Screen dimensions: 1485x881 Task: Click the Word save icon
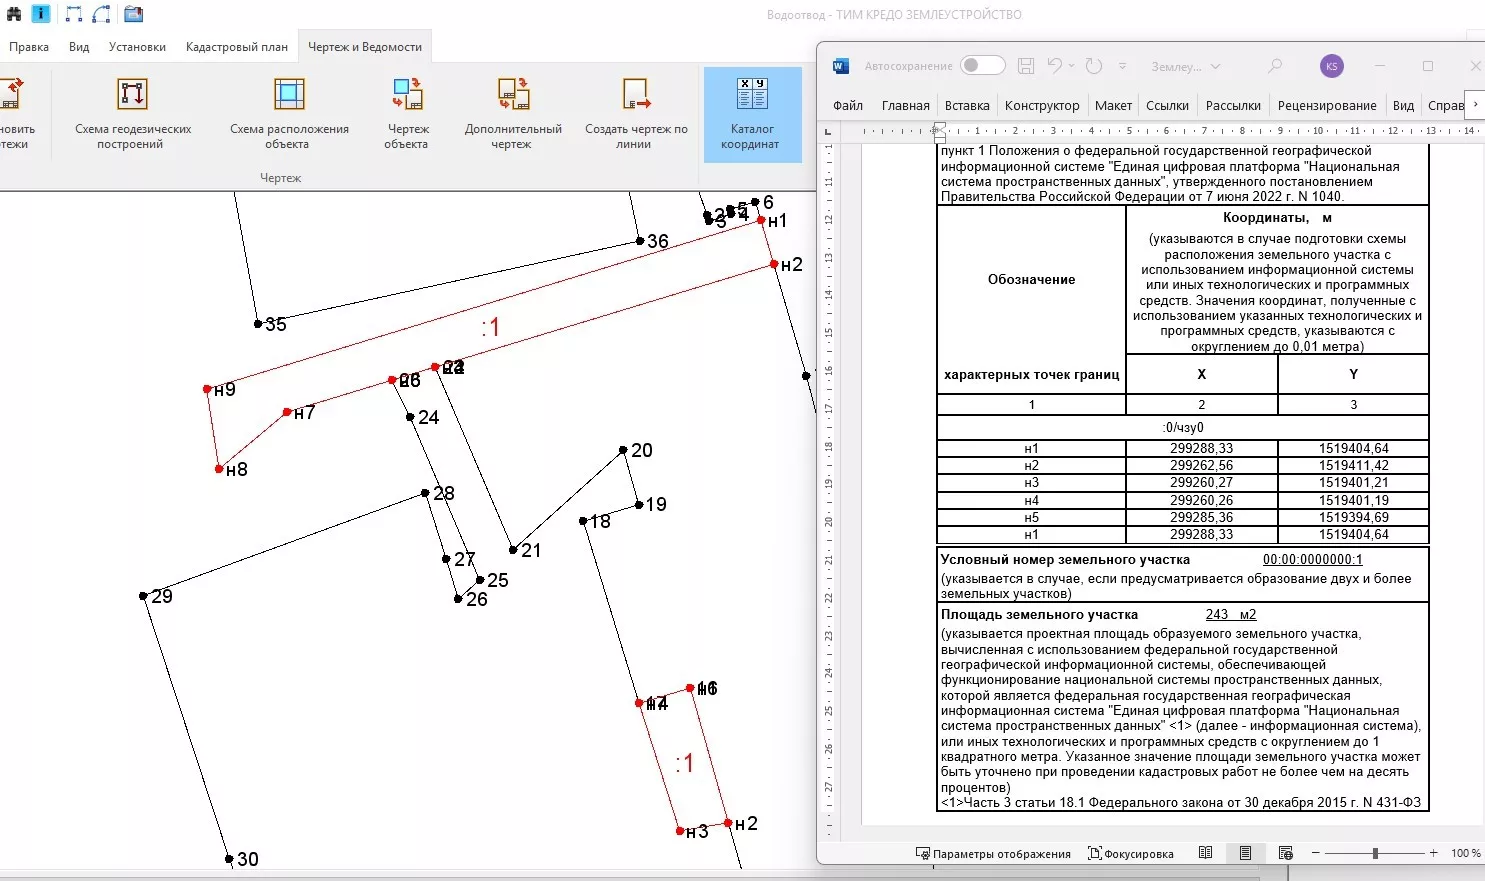pyautogui.click(x=1026, y=66)
